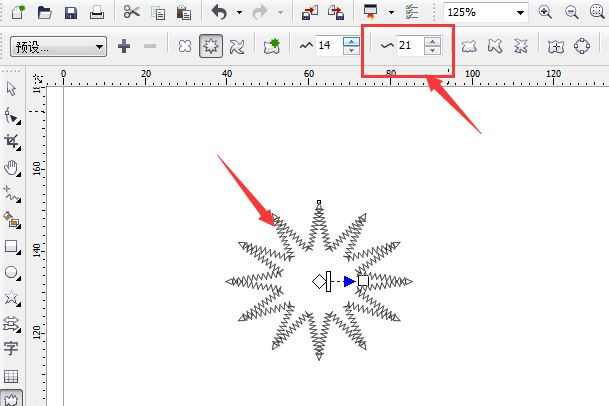Viewport: 609px width, 406px height.
Task: Increase zipper amplitude with up arrow
Action: 351,41
